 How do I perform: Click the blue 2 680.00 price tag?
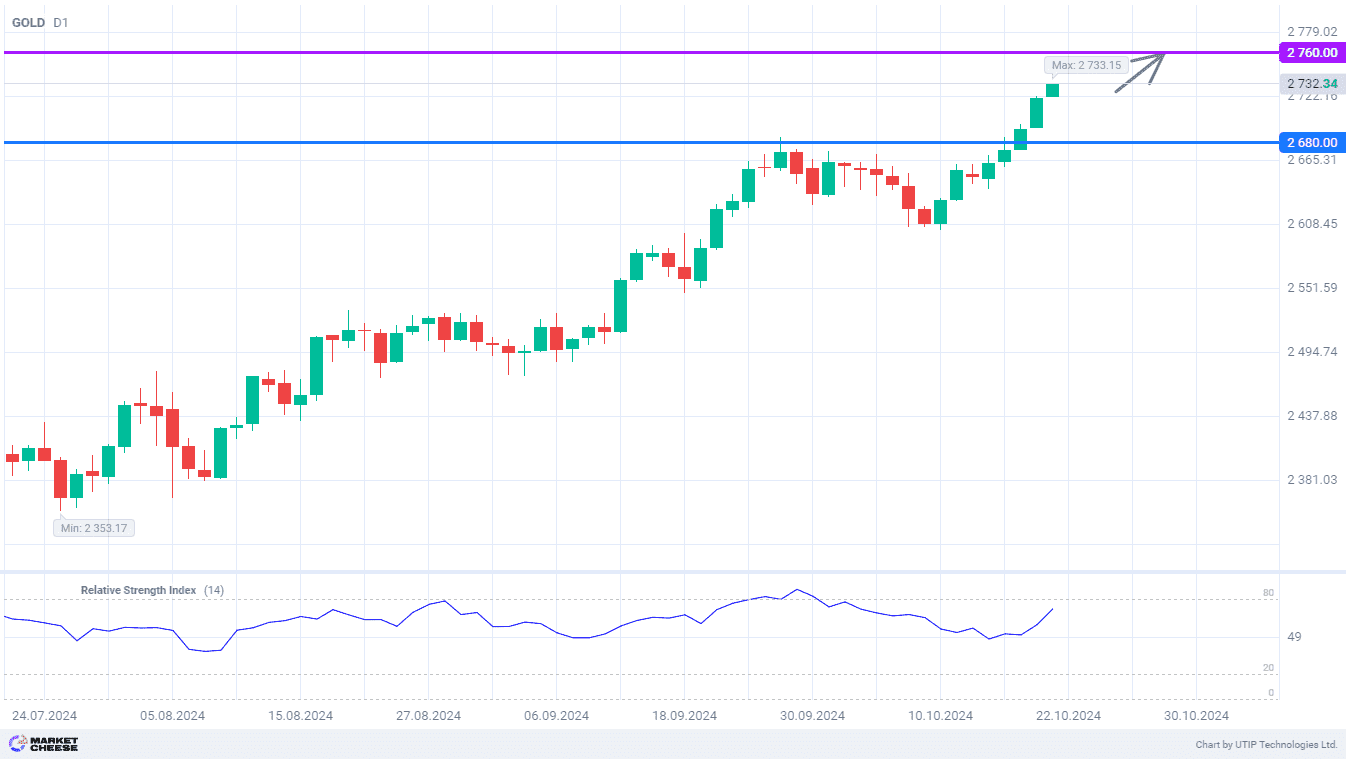[1312, 143]
